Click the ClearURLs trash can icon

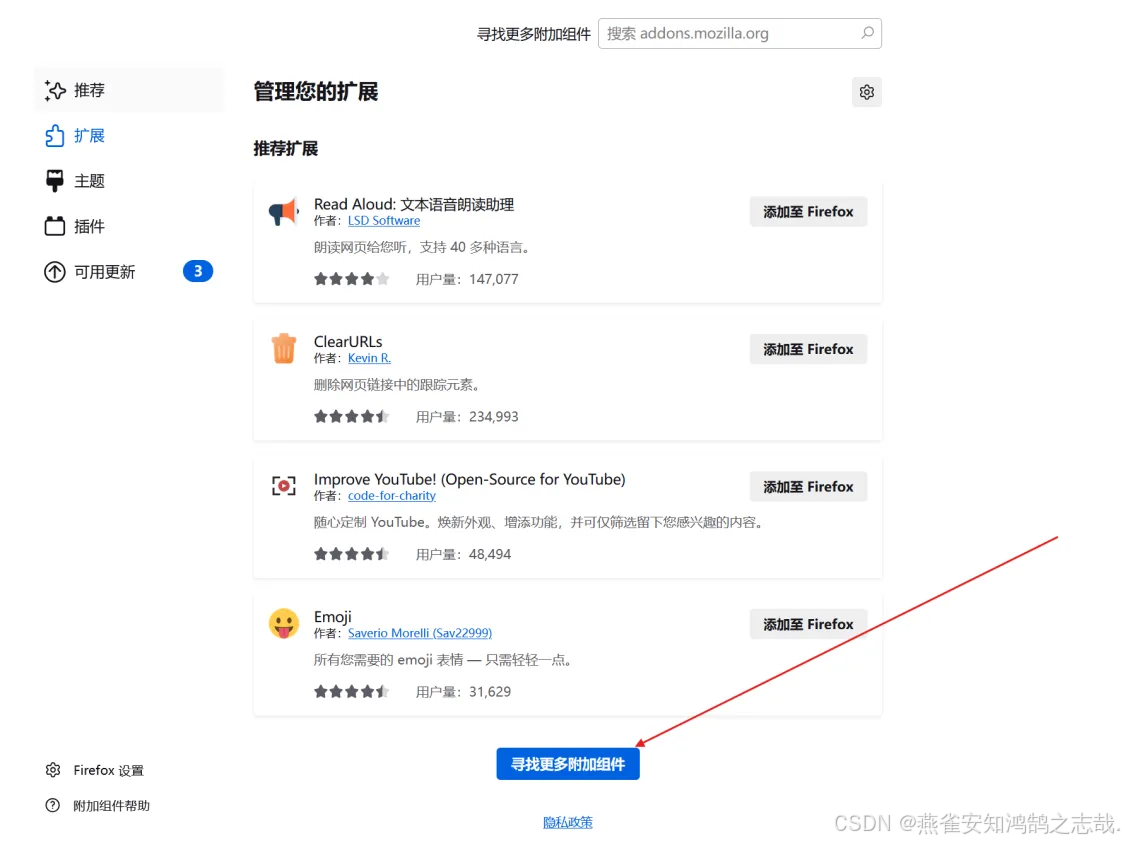coord(283,349)
